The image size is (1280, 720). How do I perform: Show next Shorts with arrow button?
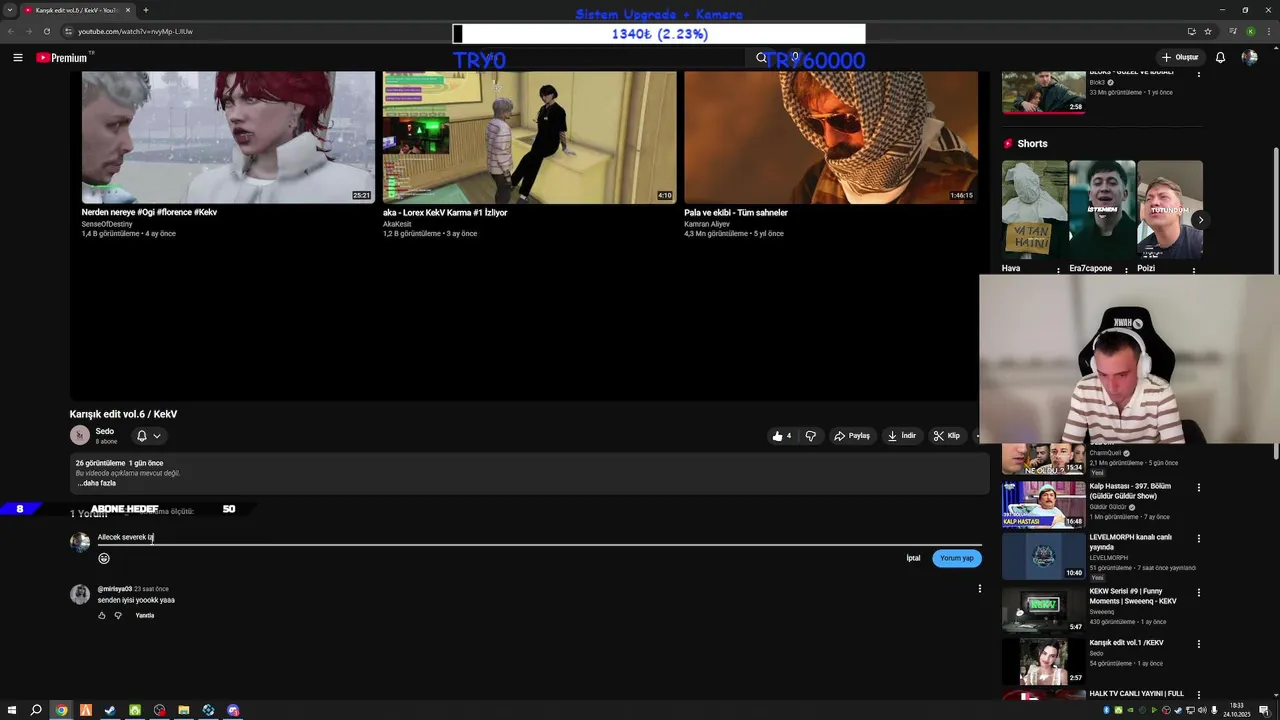[x=1200, y=220]
